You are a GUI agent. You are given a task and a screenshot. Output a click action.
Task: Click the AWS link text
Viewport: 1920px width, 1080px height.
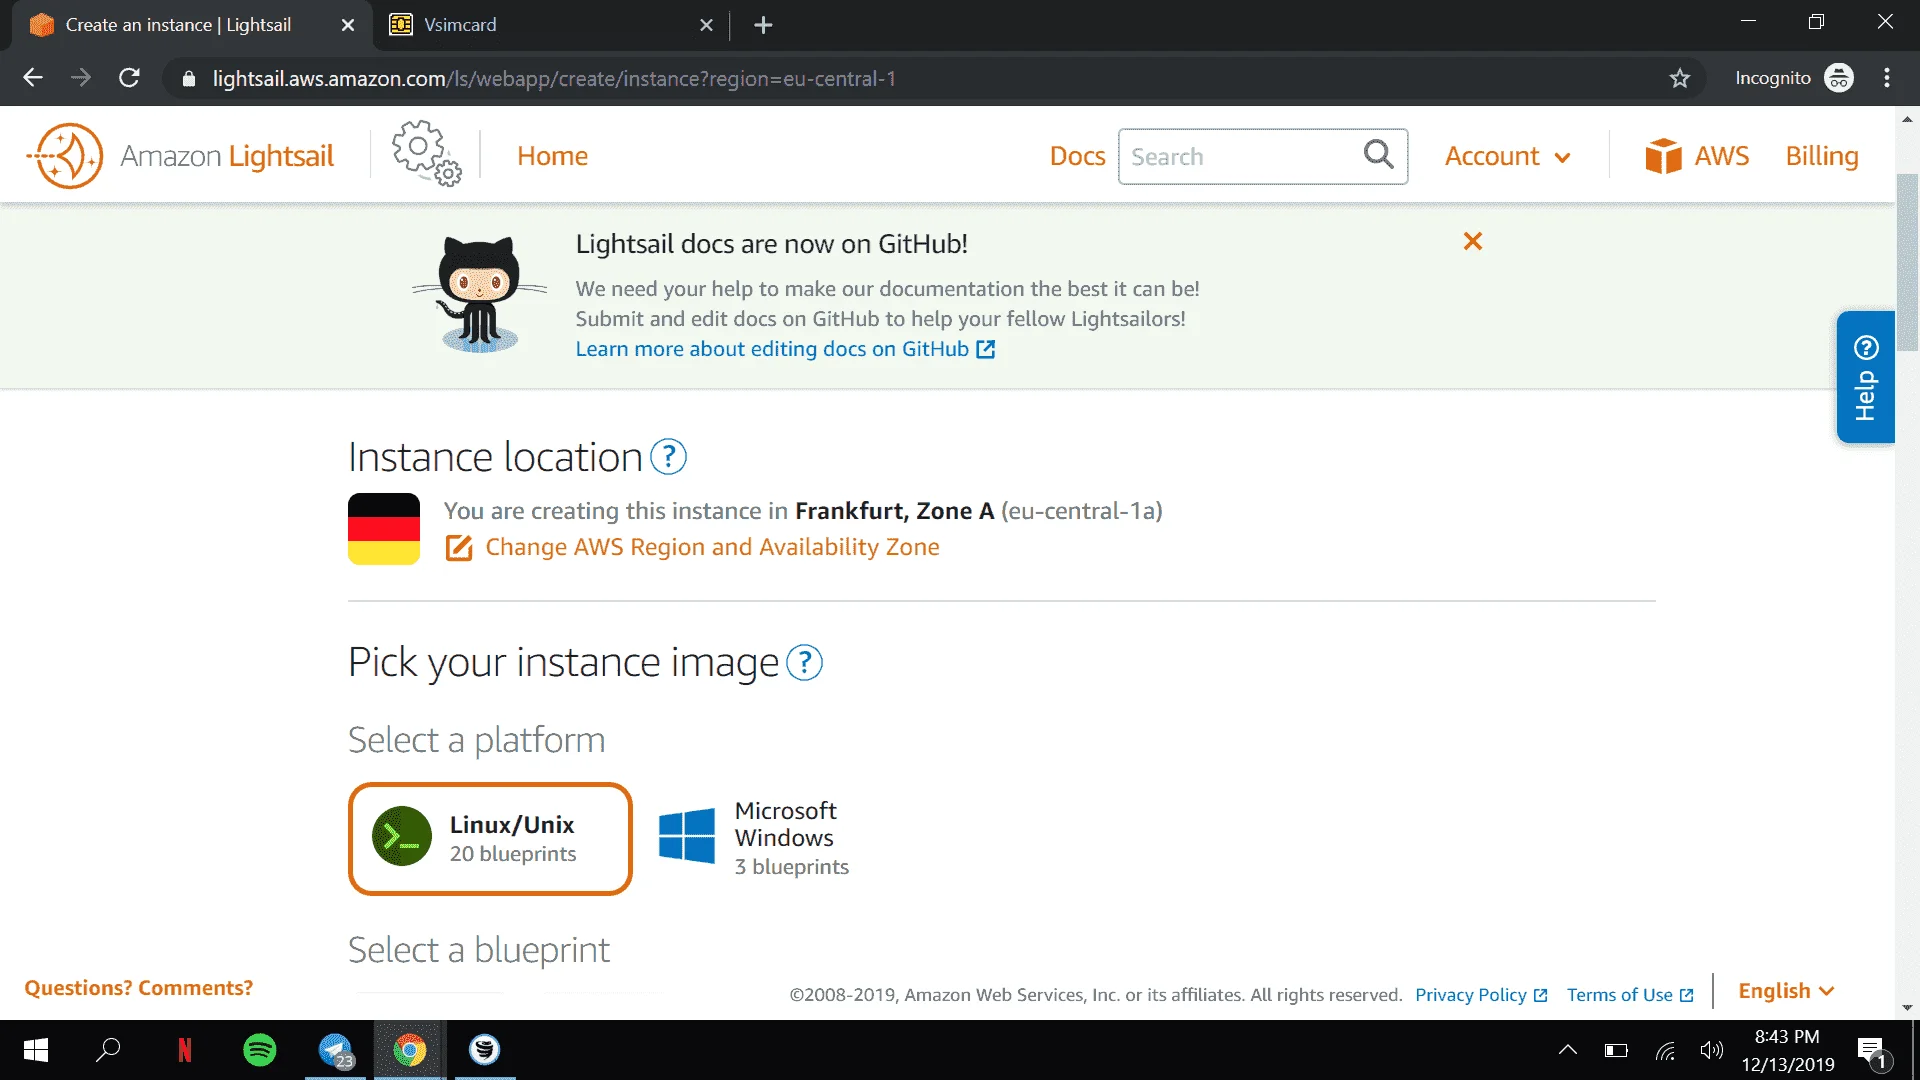click(x=1721, y=156)
